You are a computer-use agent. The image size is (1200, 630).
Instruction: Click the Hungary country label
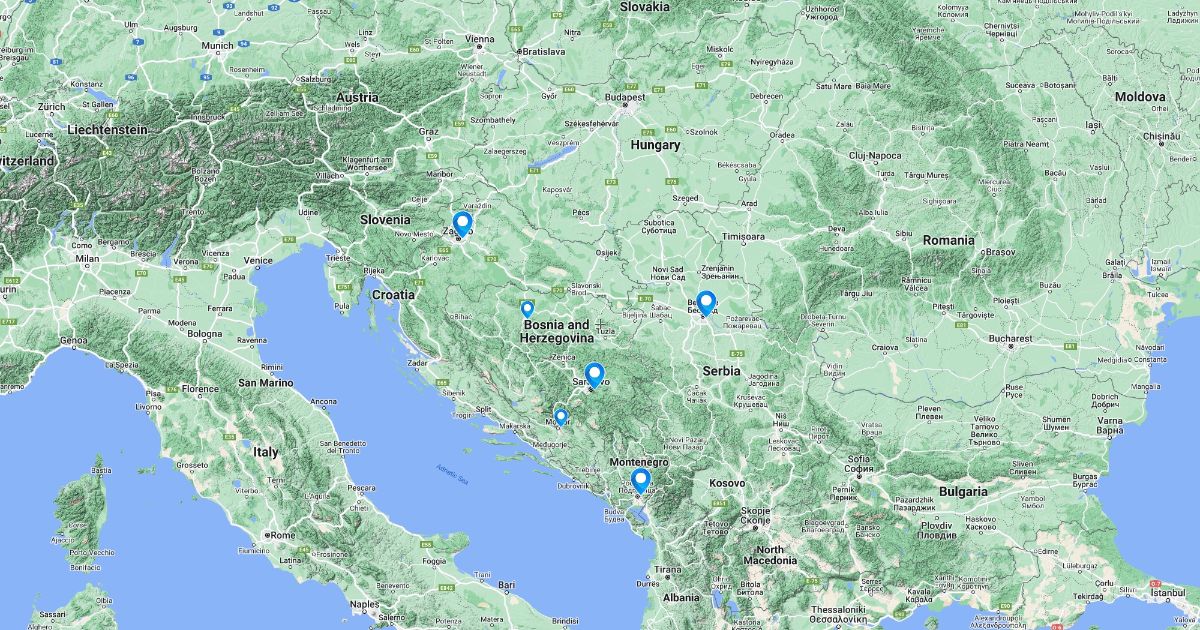click(x=655, y=145)
